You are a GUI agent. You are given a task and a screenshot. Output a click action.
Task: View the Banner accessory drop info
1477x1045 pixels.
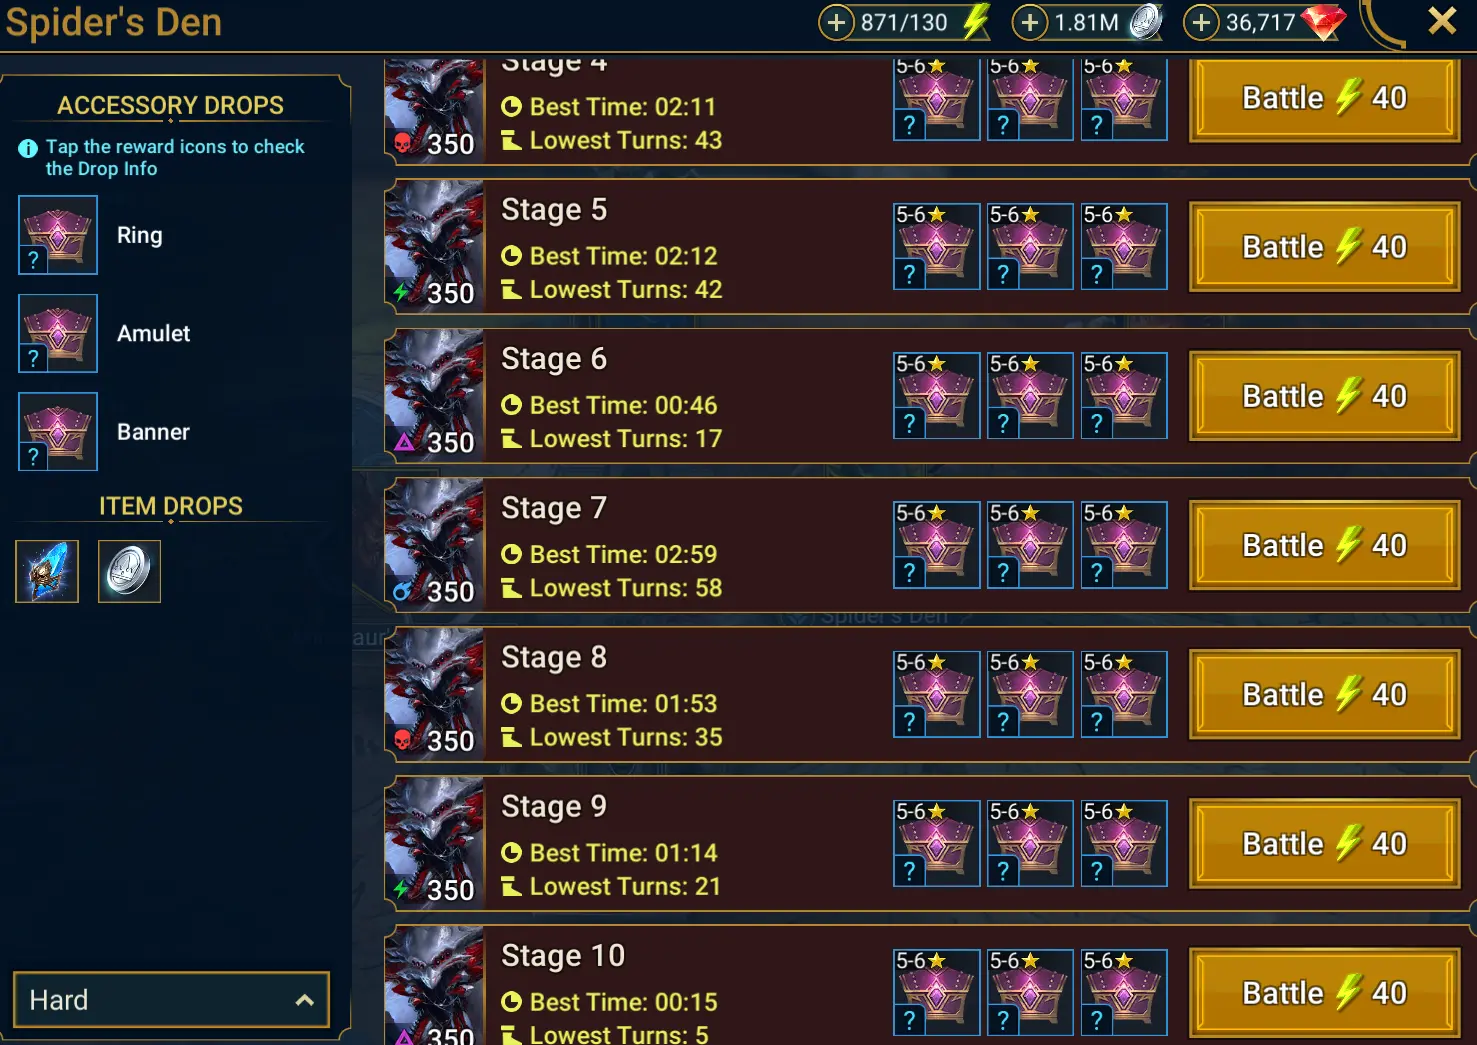[58, 431]
